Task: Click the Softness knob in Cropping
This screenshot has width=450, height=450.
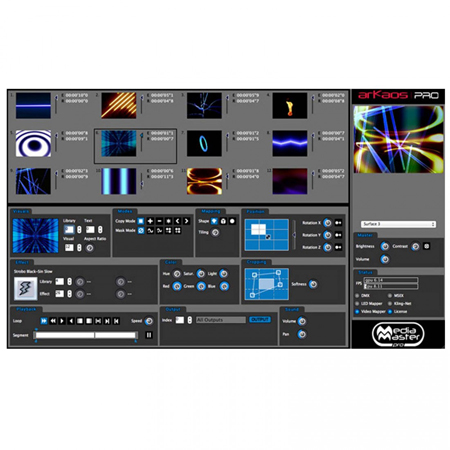Action: [313, 284]
